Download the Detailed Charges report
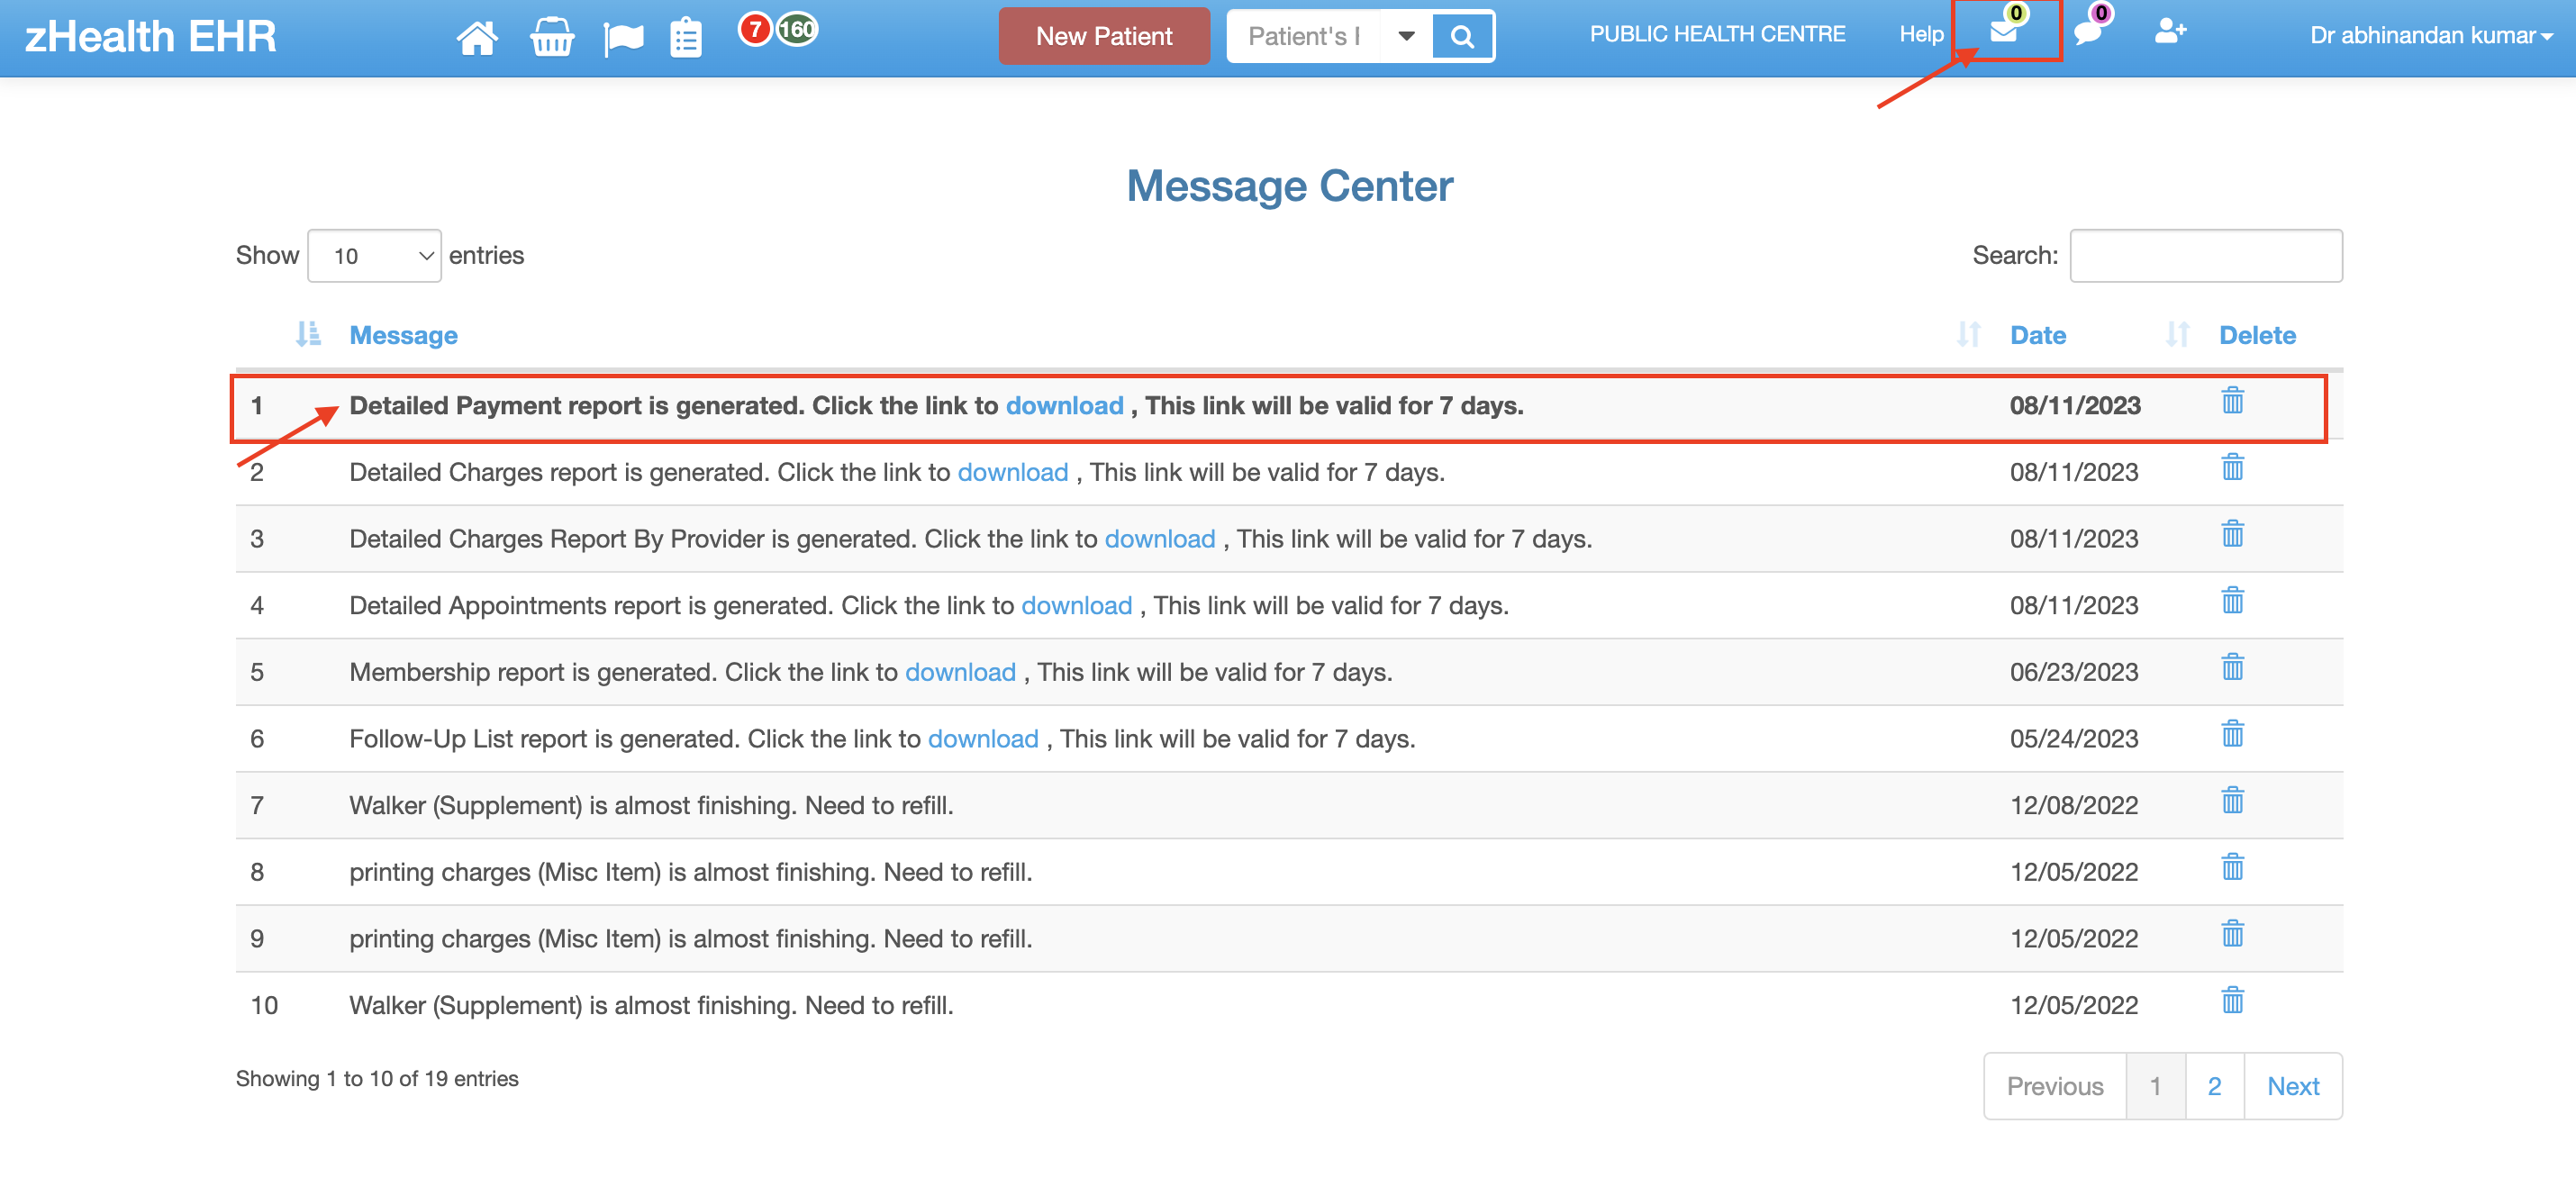This screenshot has height=1187, width=2576. 1013,472
